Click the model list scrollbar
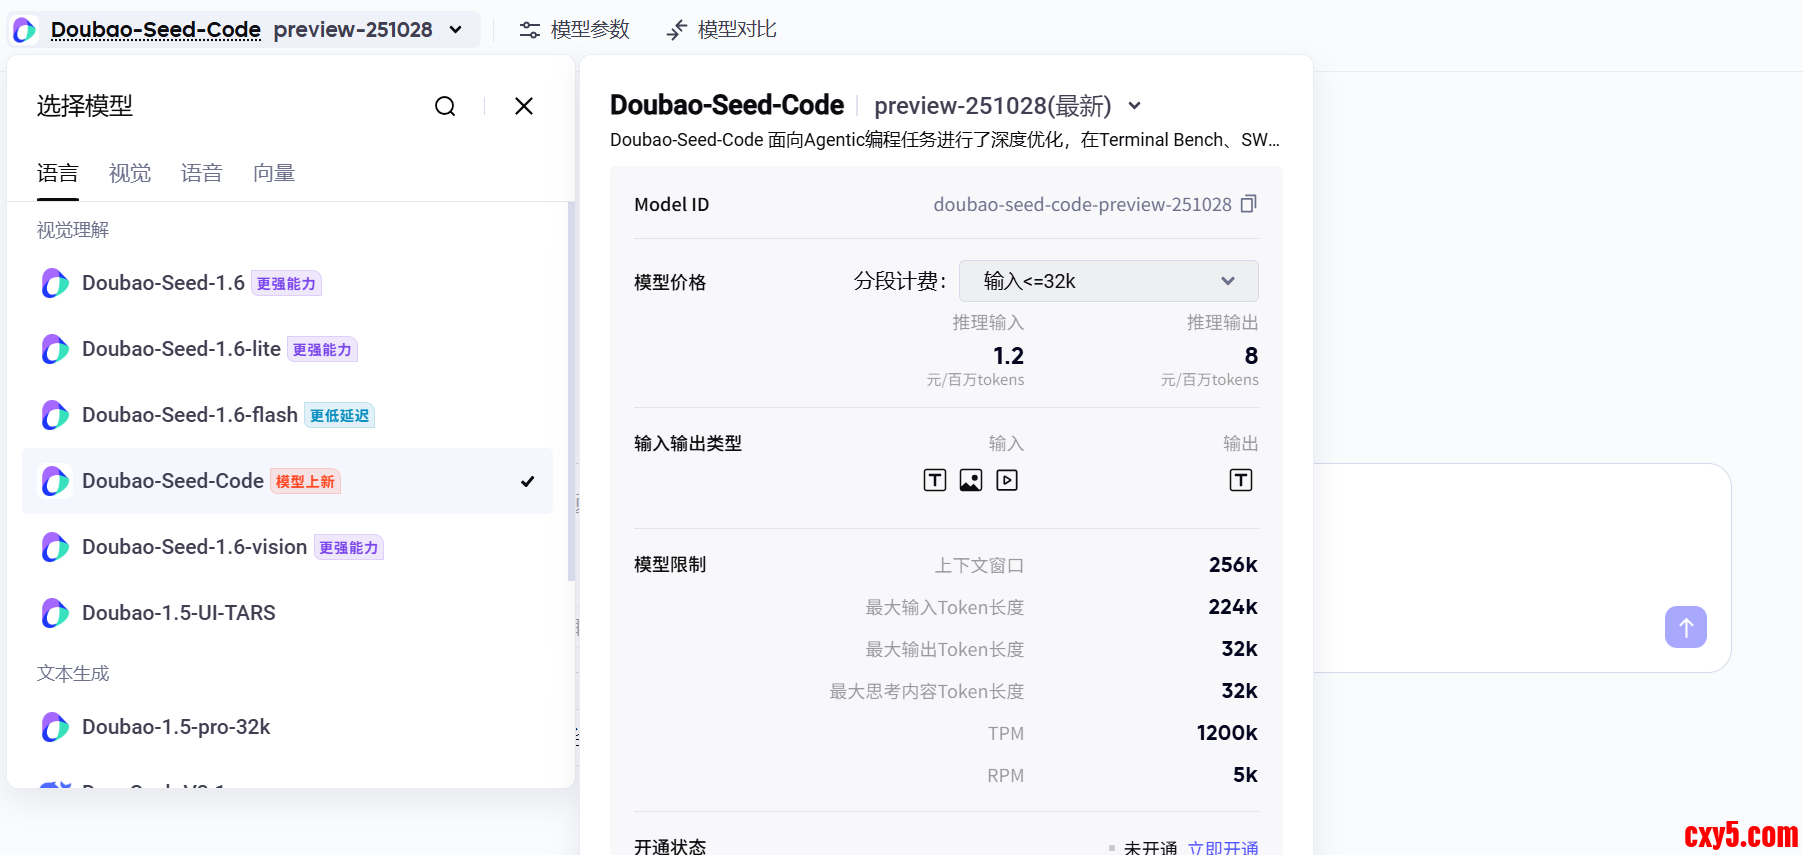Viewport: 1803px width, 855px height. click(571, 390)
